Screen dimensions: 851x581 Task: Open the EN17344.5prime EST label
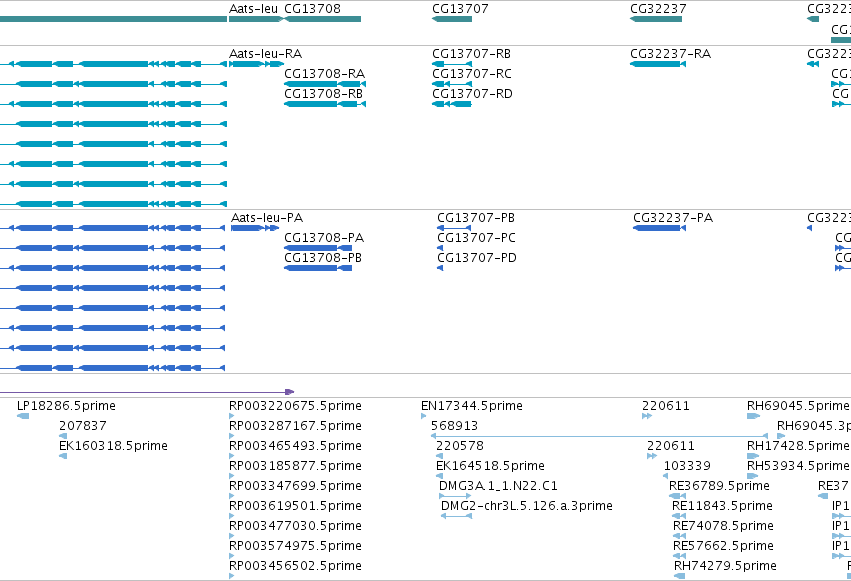pyautogui.click(x=472, y=406)
